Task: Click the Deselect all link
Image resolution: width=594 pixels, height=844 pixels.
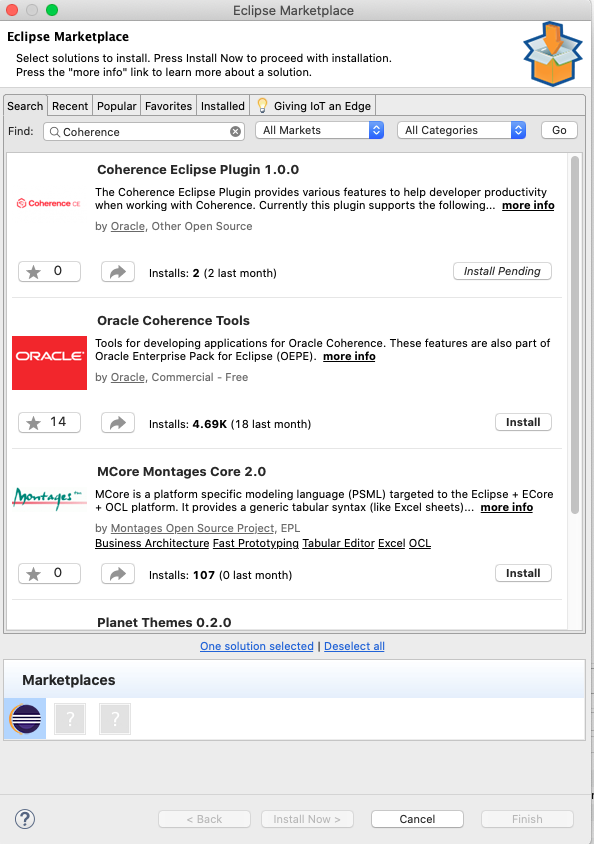Action: 354,646
